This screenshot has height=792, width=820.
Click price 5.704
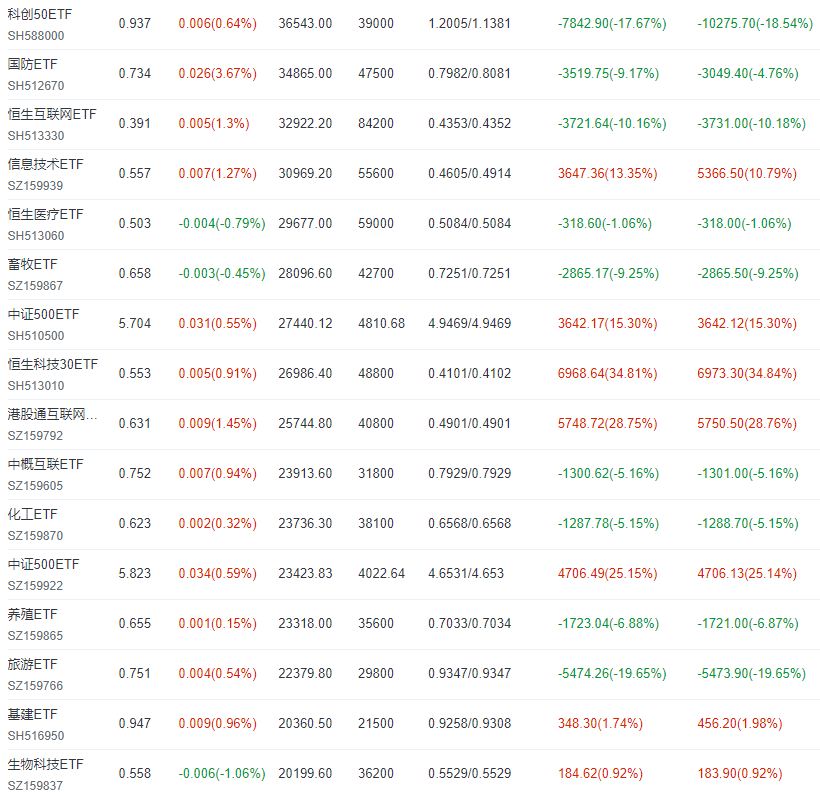tap(135, 324)
